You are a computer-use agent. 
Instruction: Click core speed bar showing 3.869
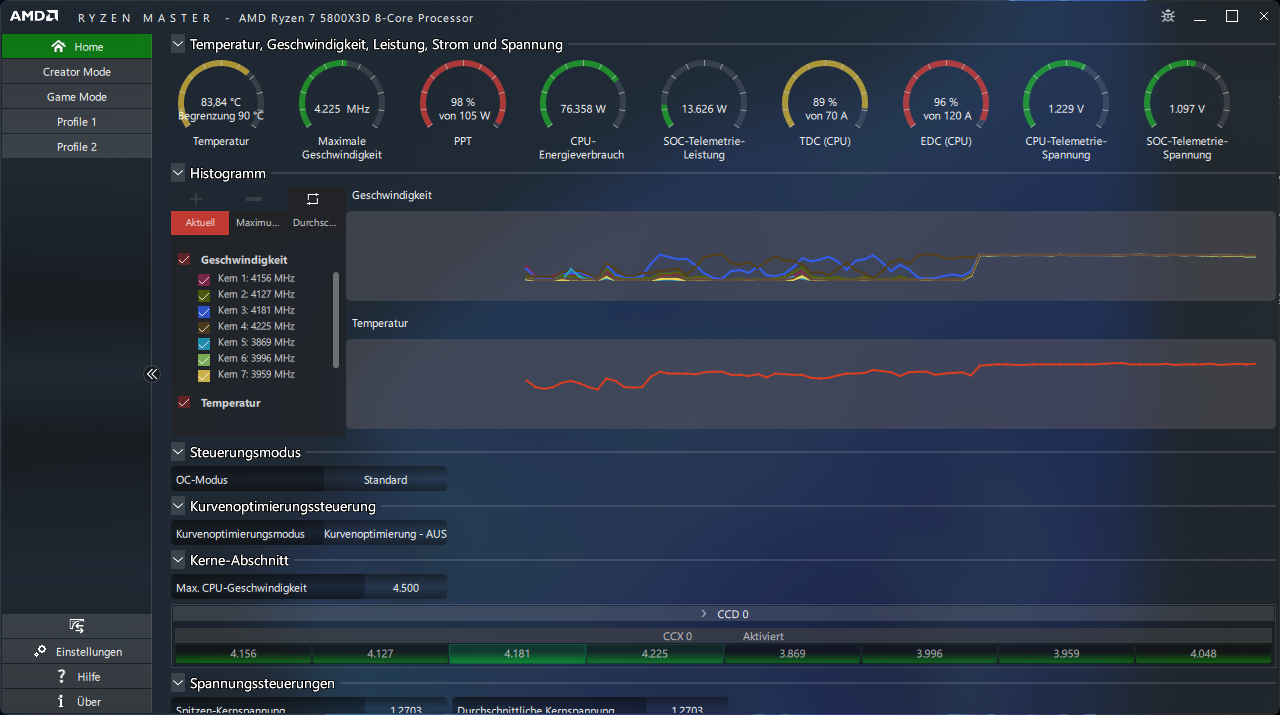(792, 654)
